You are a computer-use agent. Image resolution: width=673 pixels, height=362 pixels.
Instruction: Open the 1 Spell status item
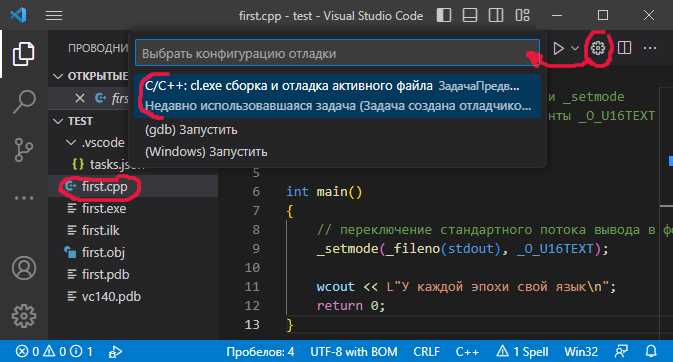(522, 352)
